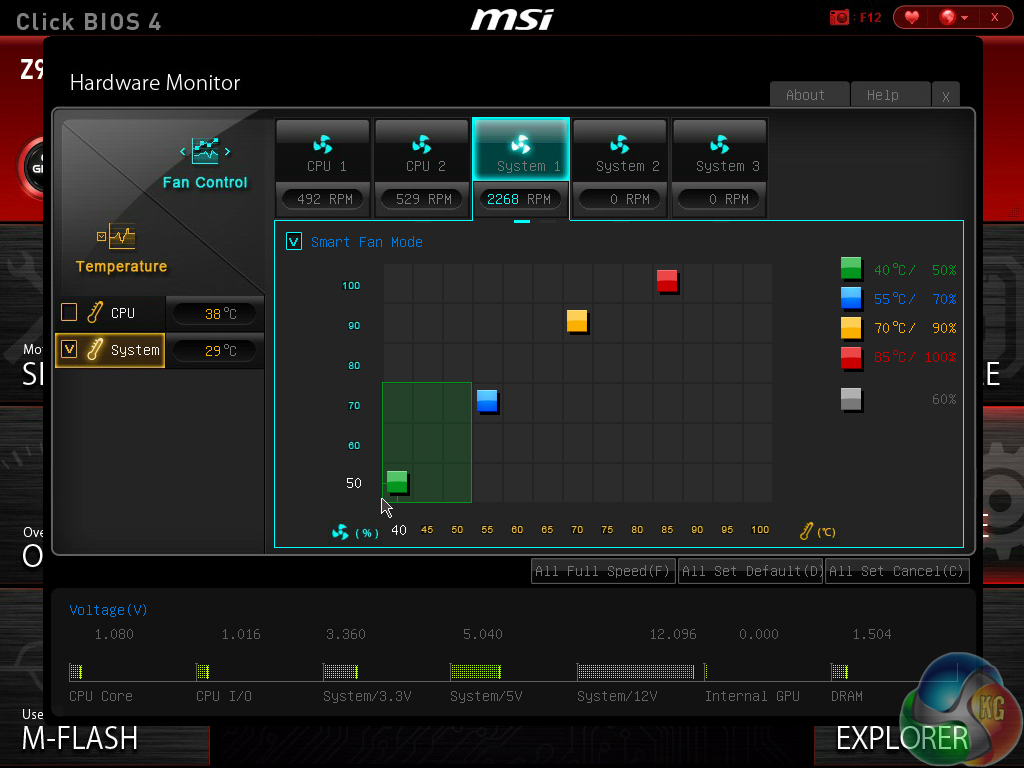Viewport: 1024px width, 768px height.
Task: Click the fan icon on System 3 tab
Action: pyautogui.click(x=720, y=144)
